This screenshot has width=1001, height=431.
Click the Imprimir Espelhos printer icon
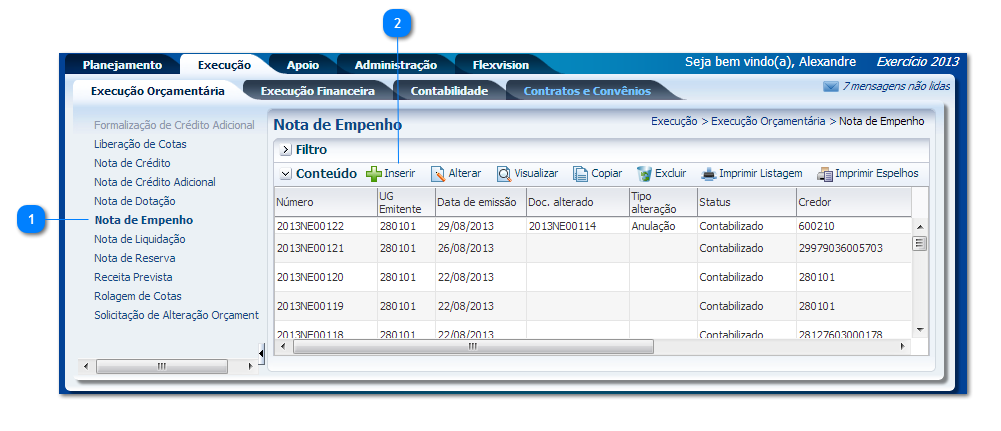pyautogui.click(x=825, y=174)
